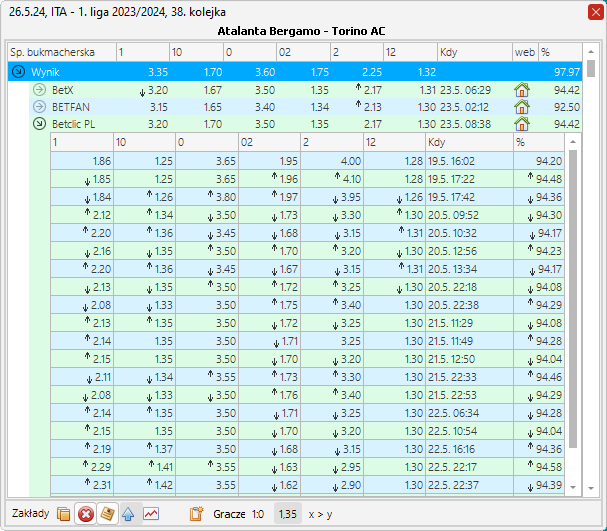
Task: Open the odds line chart icon
Action: pos(150,514)
